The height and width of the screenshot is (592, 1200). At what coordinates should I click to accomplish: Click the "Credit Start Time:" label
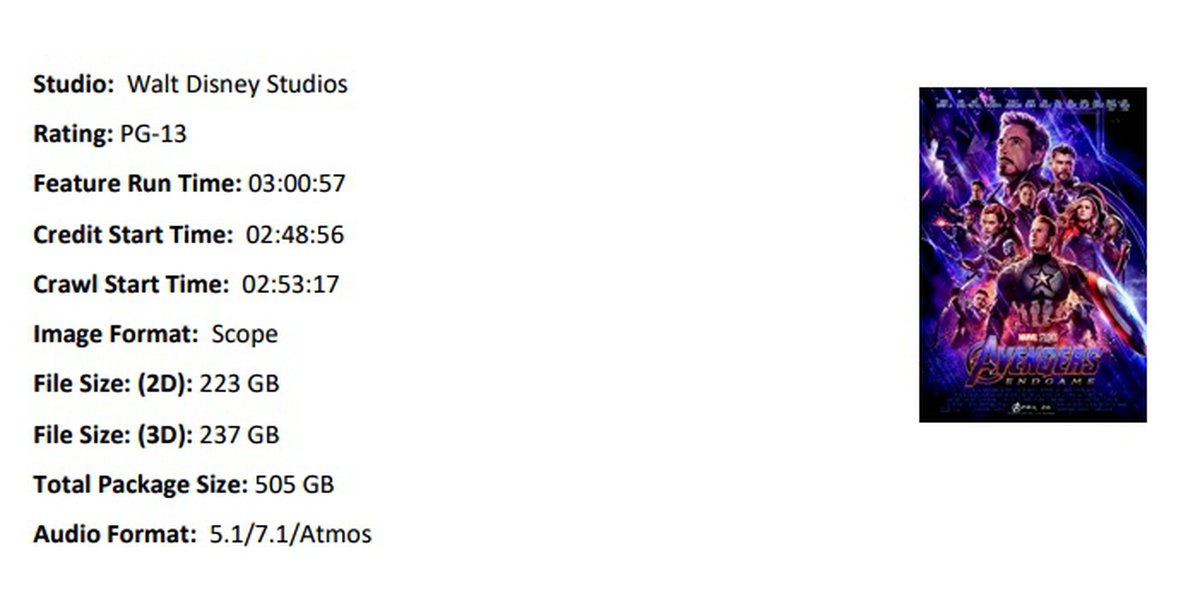point(133,234)
